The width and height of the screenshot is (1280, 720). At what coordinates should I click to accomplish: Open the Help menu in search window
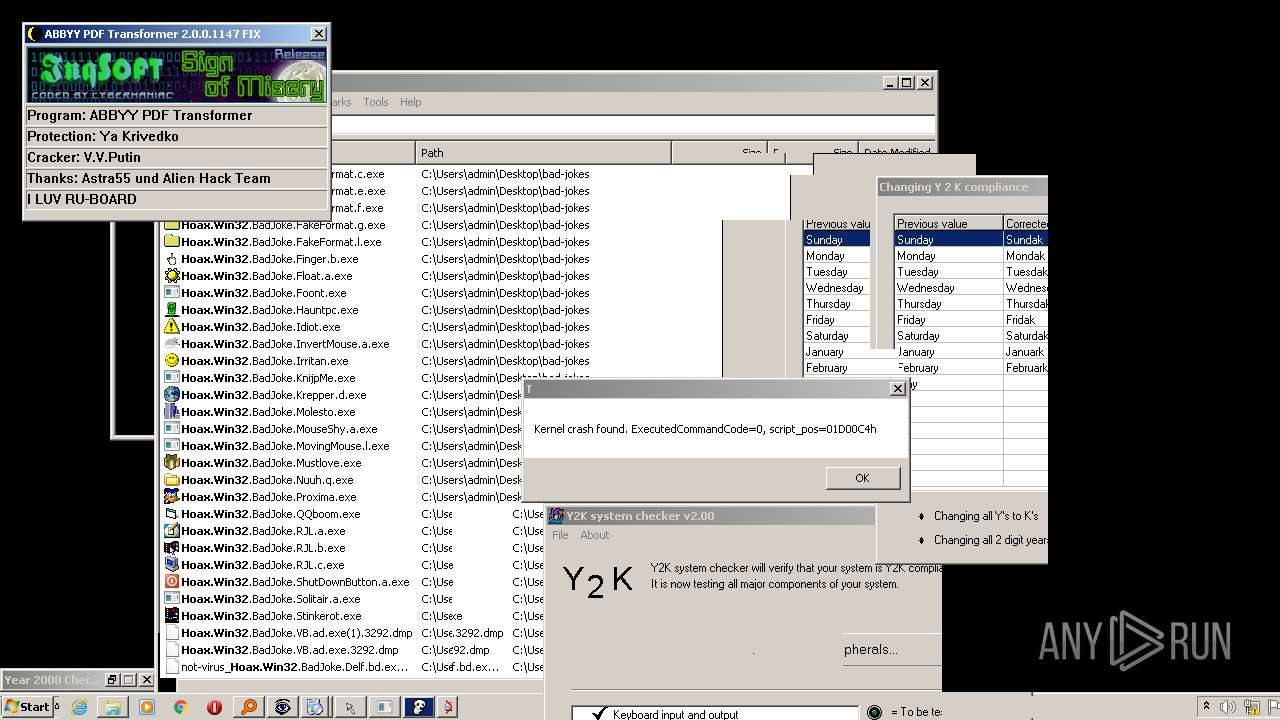411,102
